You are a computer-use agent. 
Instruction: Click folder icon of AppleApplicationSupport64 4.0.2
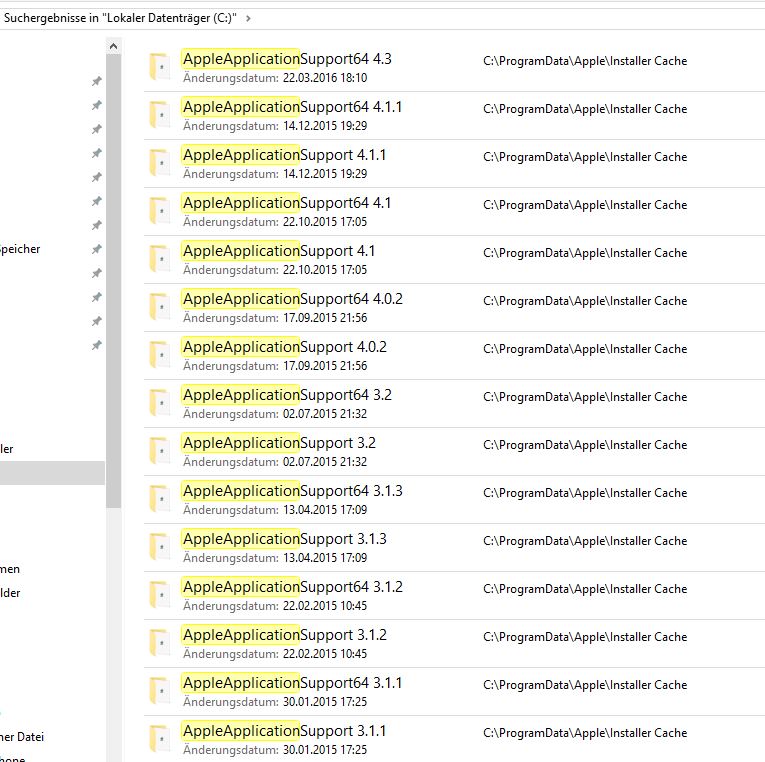(x=160, y=307)
